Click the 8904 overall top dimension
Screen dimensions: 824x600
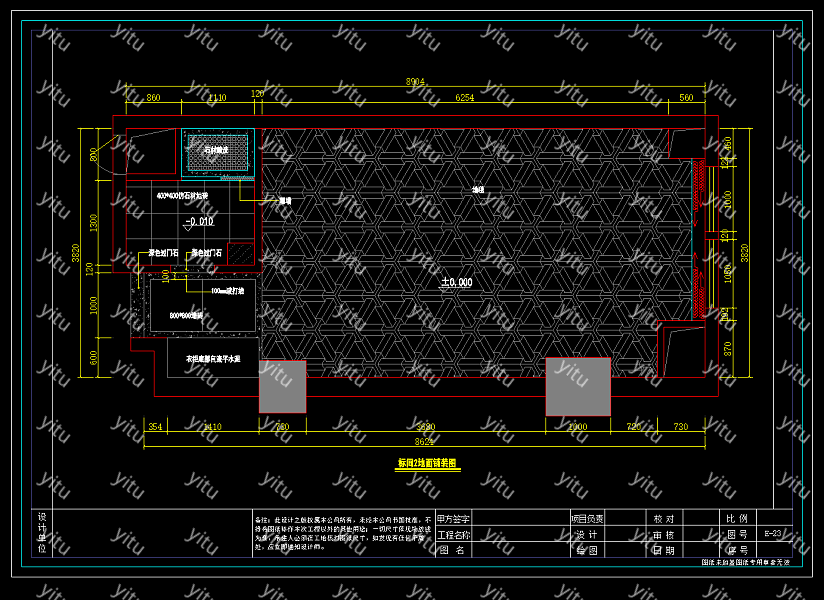[x=415, y=81]
